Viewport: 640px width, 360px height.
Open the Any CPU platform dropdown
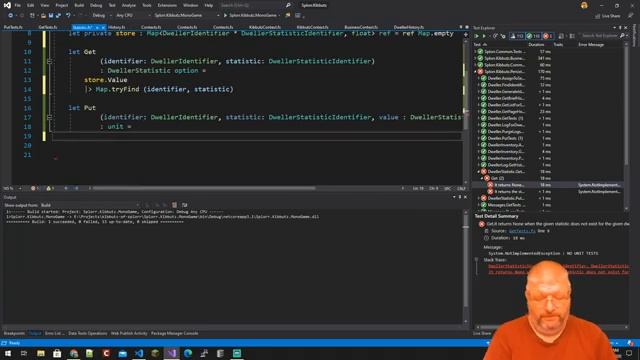tap(132, 16)
